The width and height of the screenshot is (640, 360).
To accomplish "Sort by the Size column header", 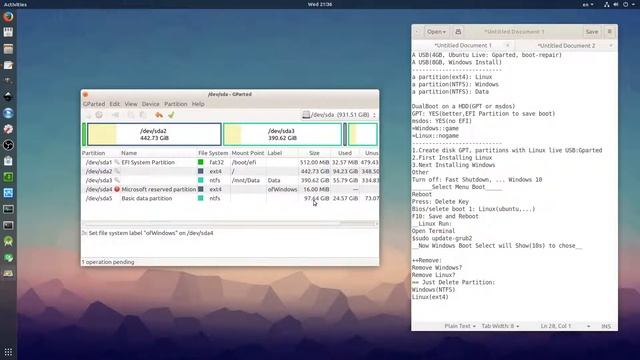I will (314, 153).
